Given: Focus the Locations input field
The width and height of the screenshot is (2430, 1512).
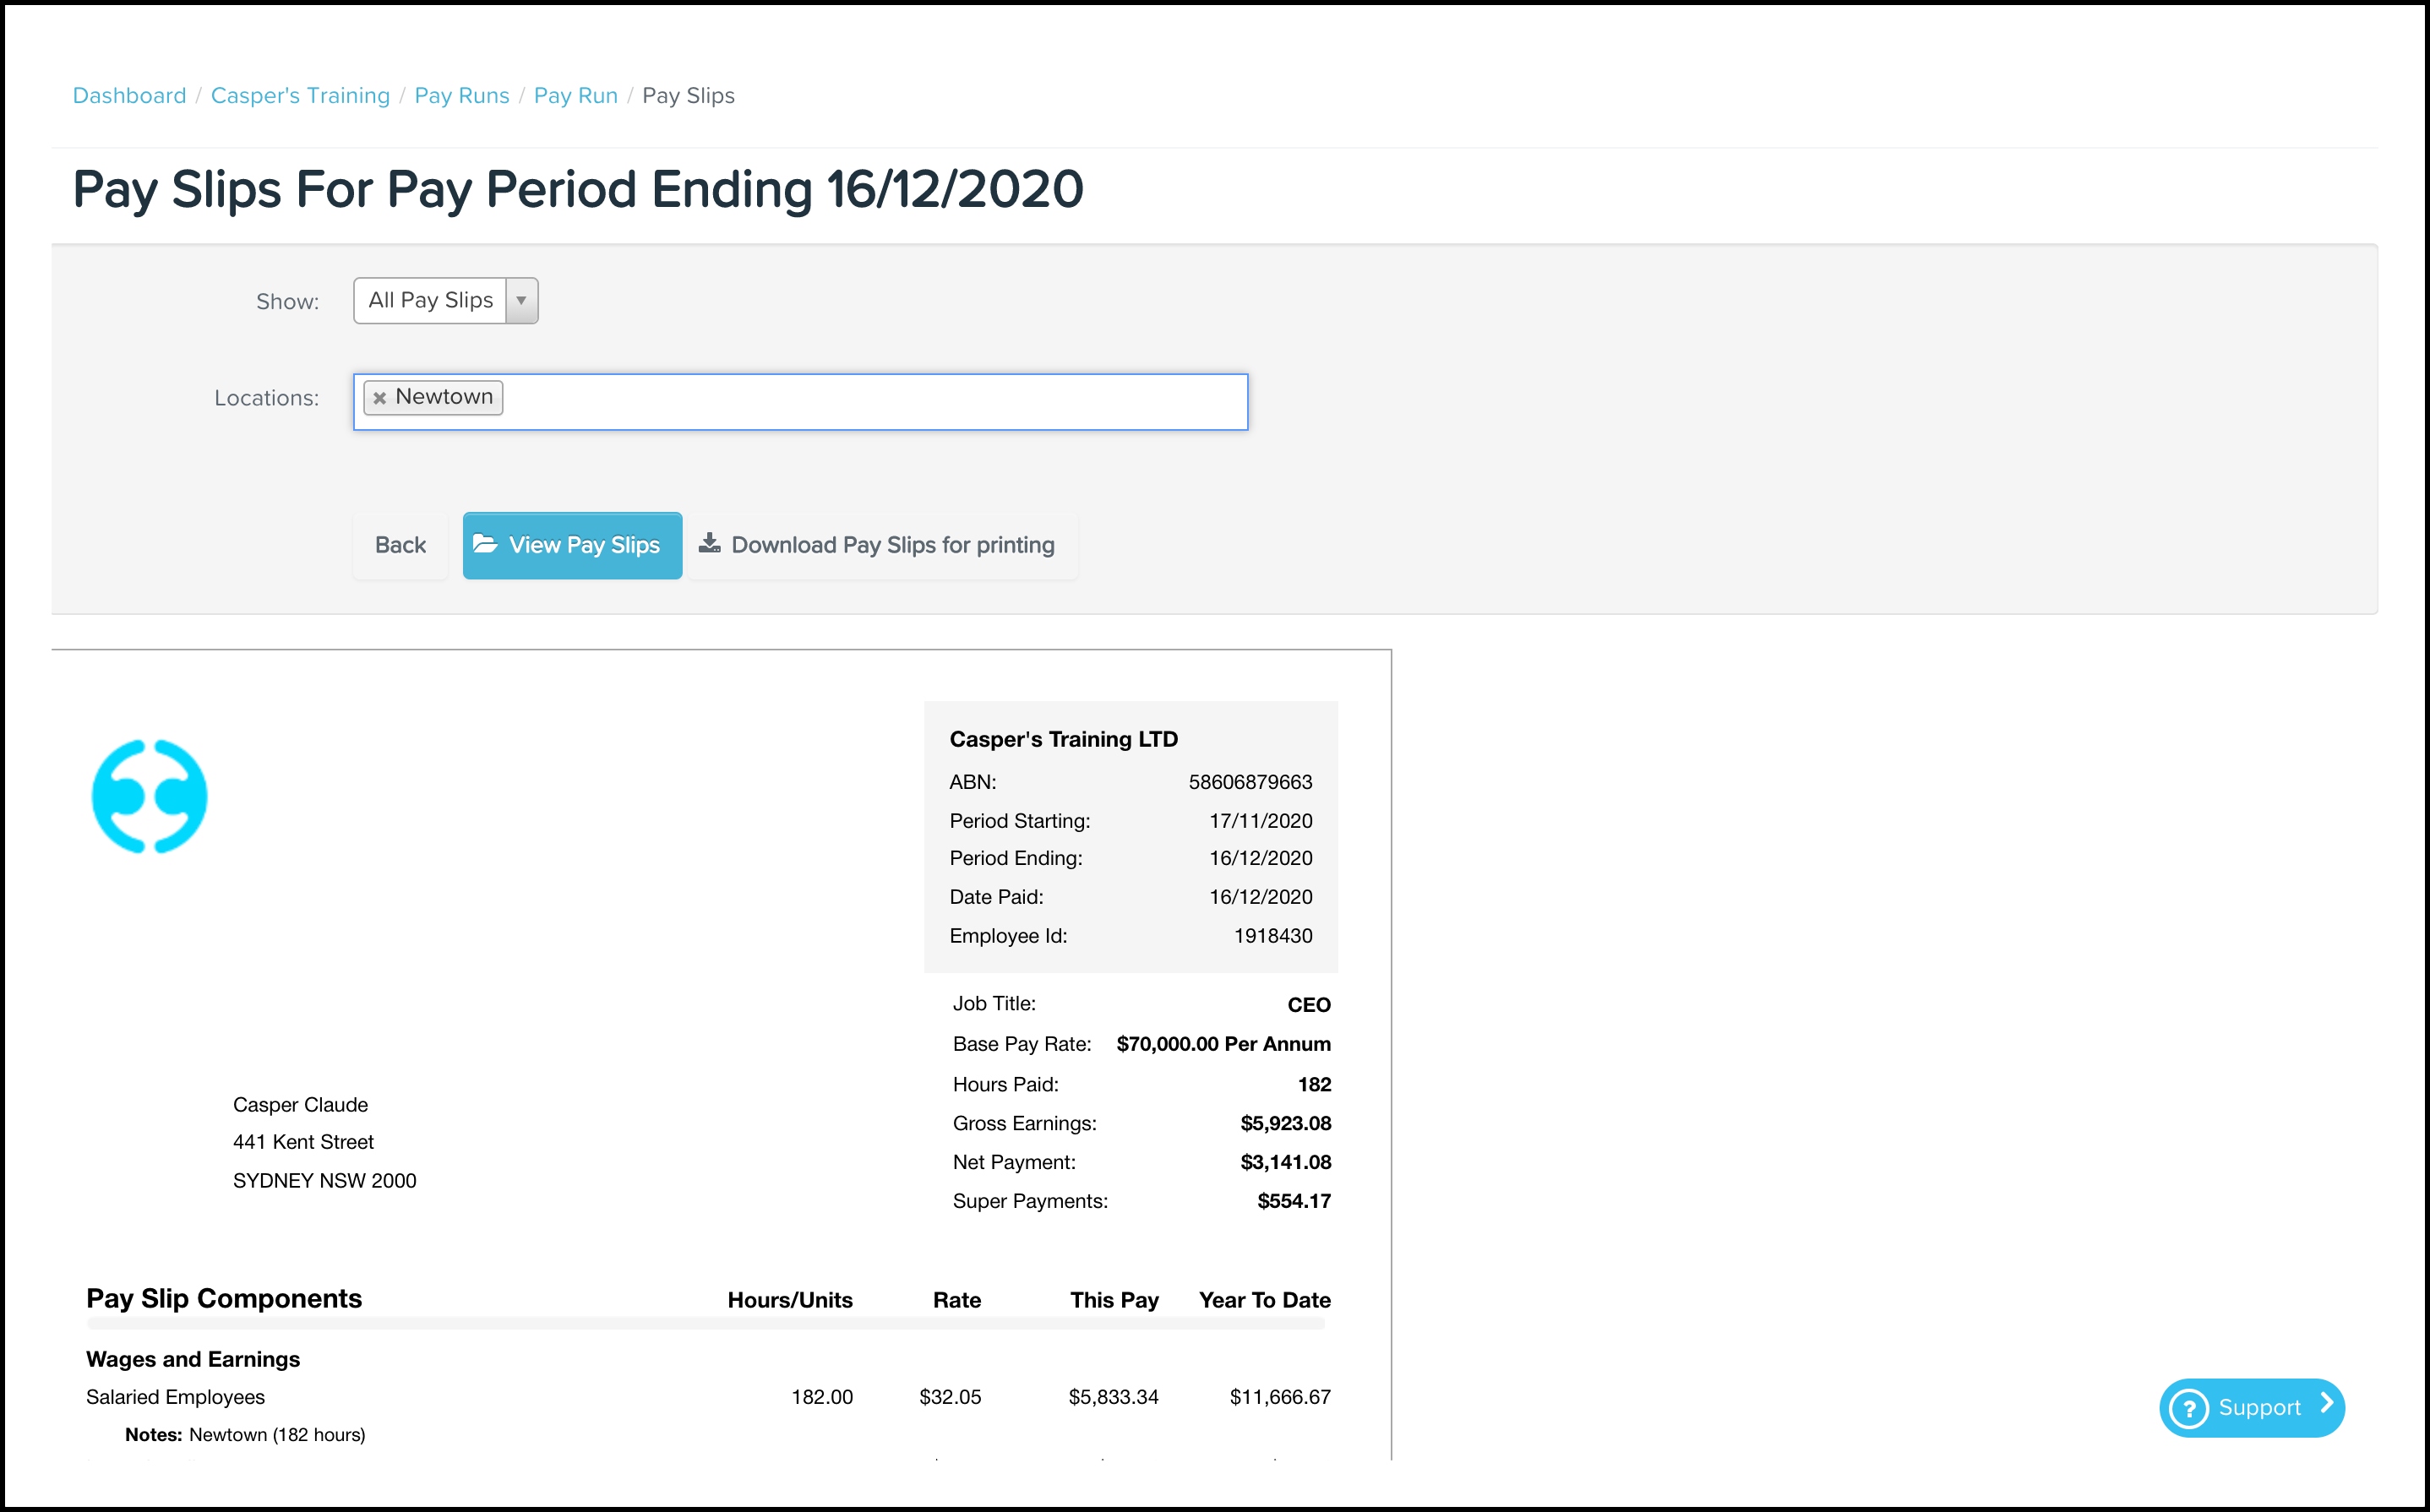Looking at the screenshot, I should click(x=870, y=402).
